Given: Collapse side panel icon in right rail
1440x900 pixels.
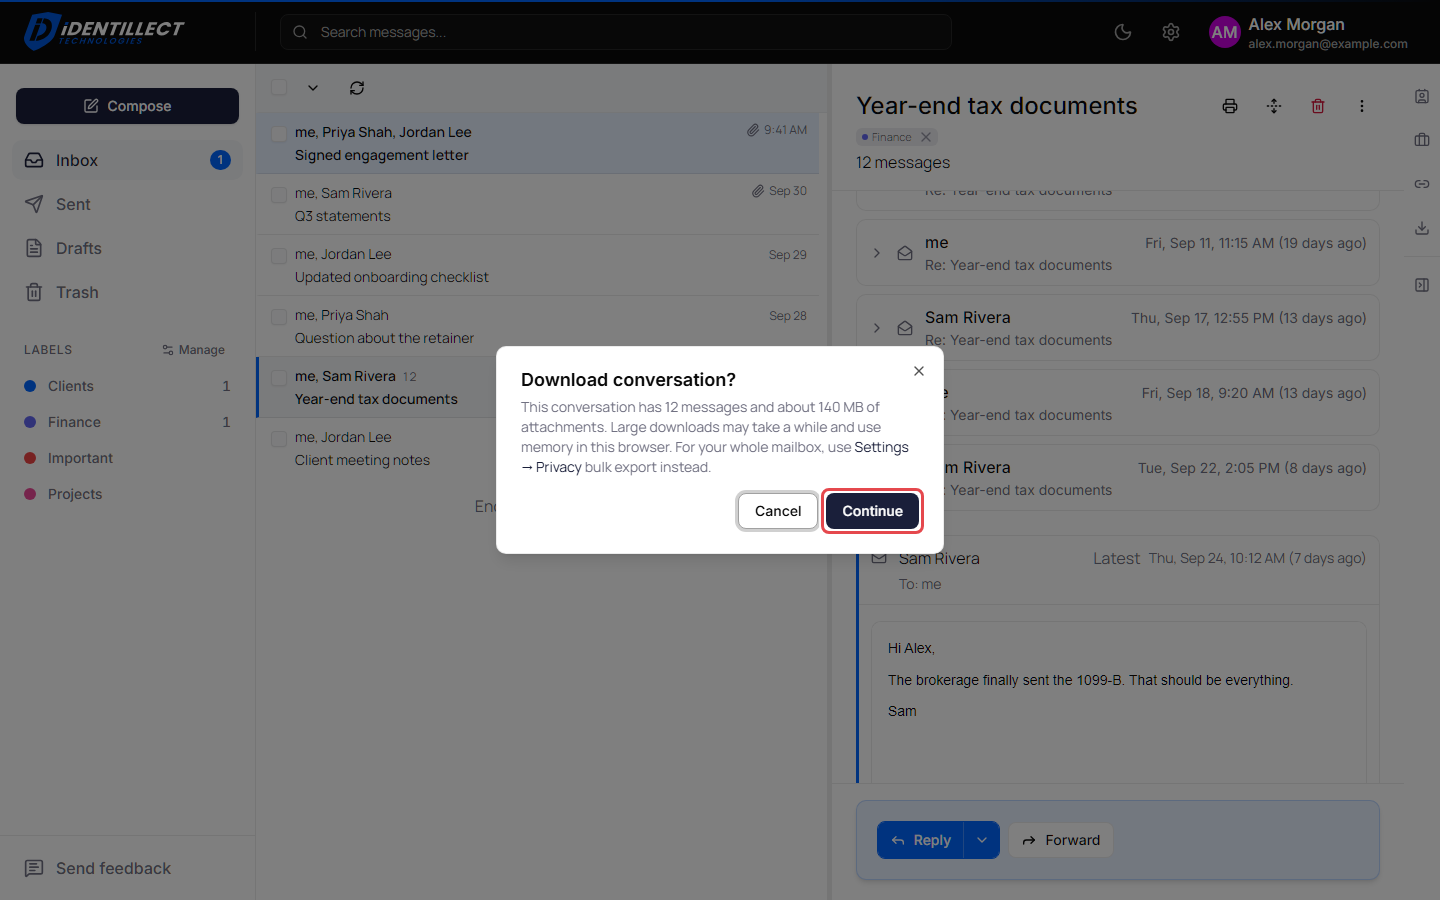Looking at the screenshot, I should tap(1422, 285).
